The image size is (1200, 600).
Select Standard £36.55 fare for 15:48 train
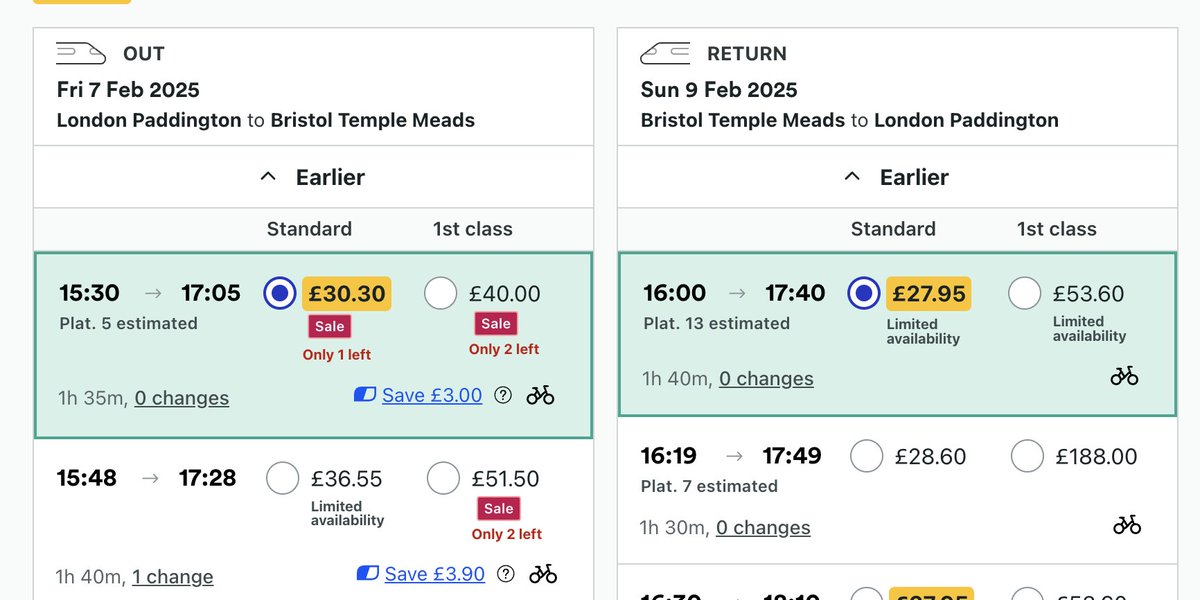283,478
